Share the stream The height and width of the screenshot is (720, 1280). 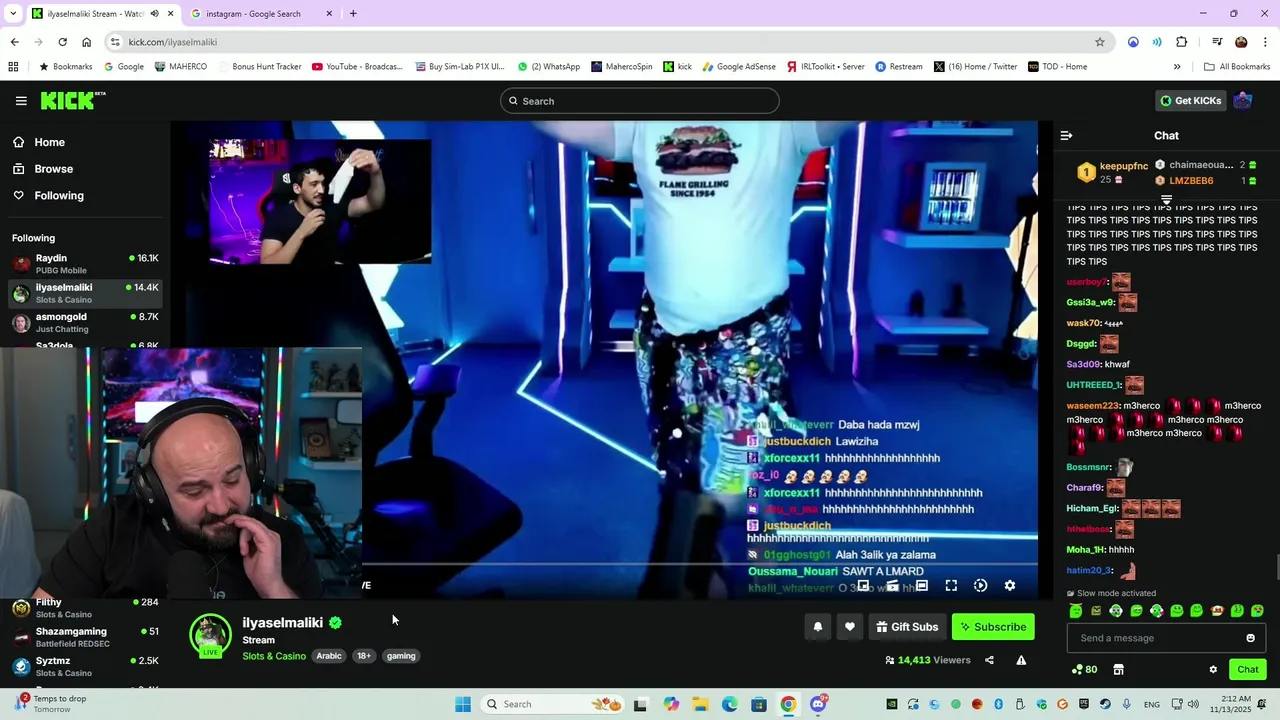pos(989,660)
